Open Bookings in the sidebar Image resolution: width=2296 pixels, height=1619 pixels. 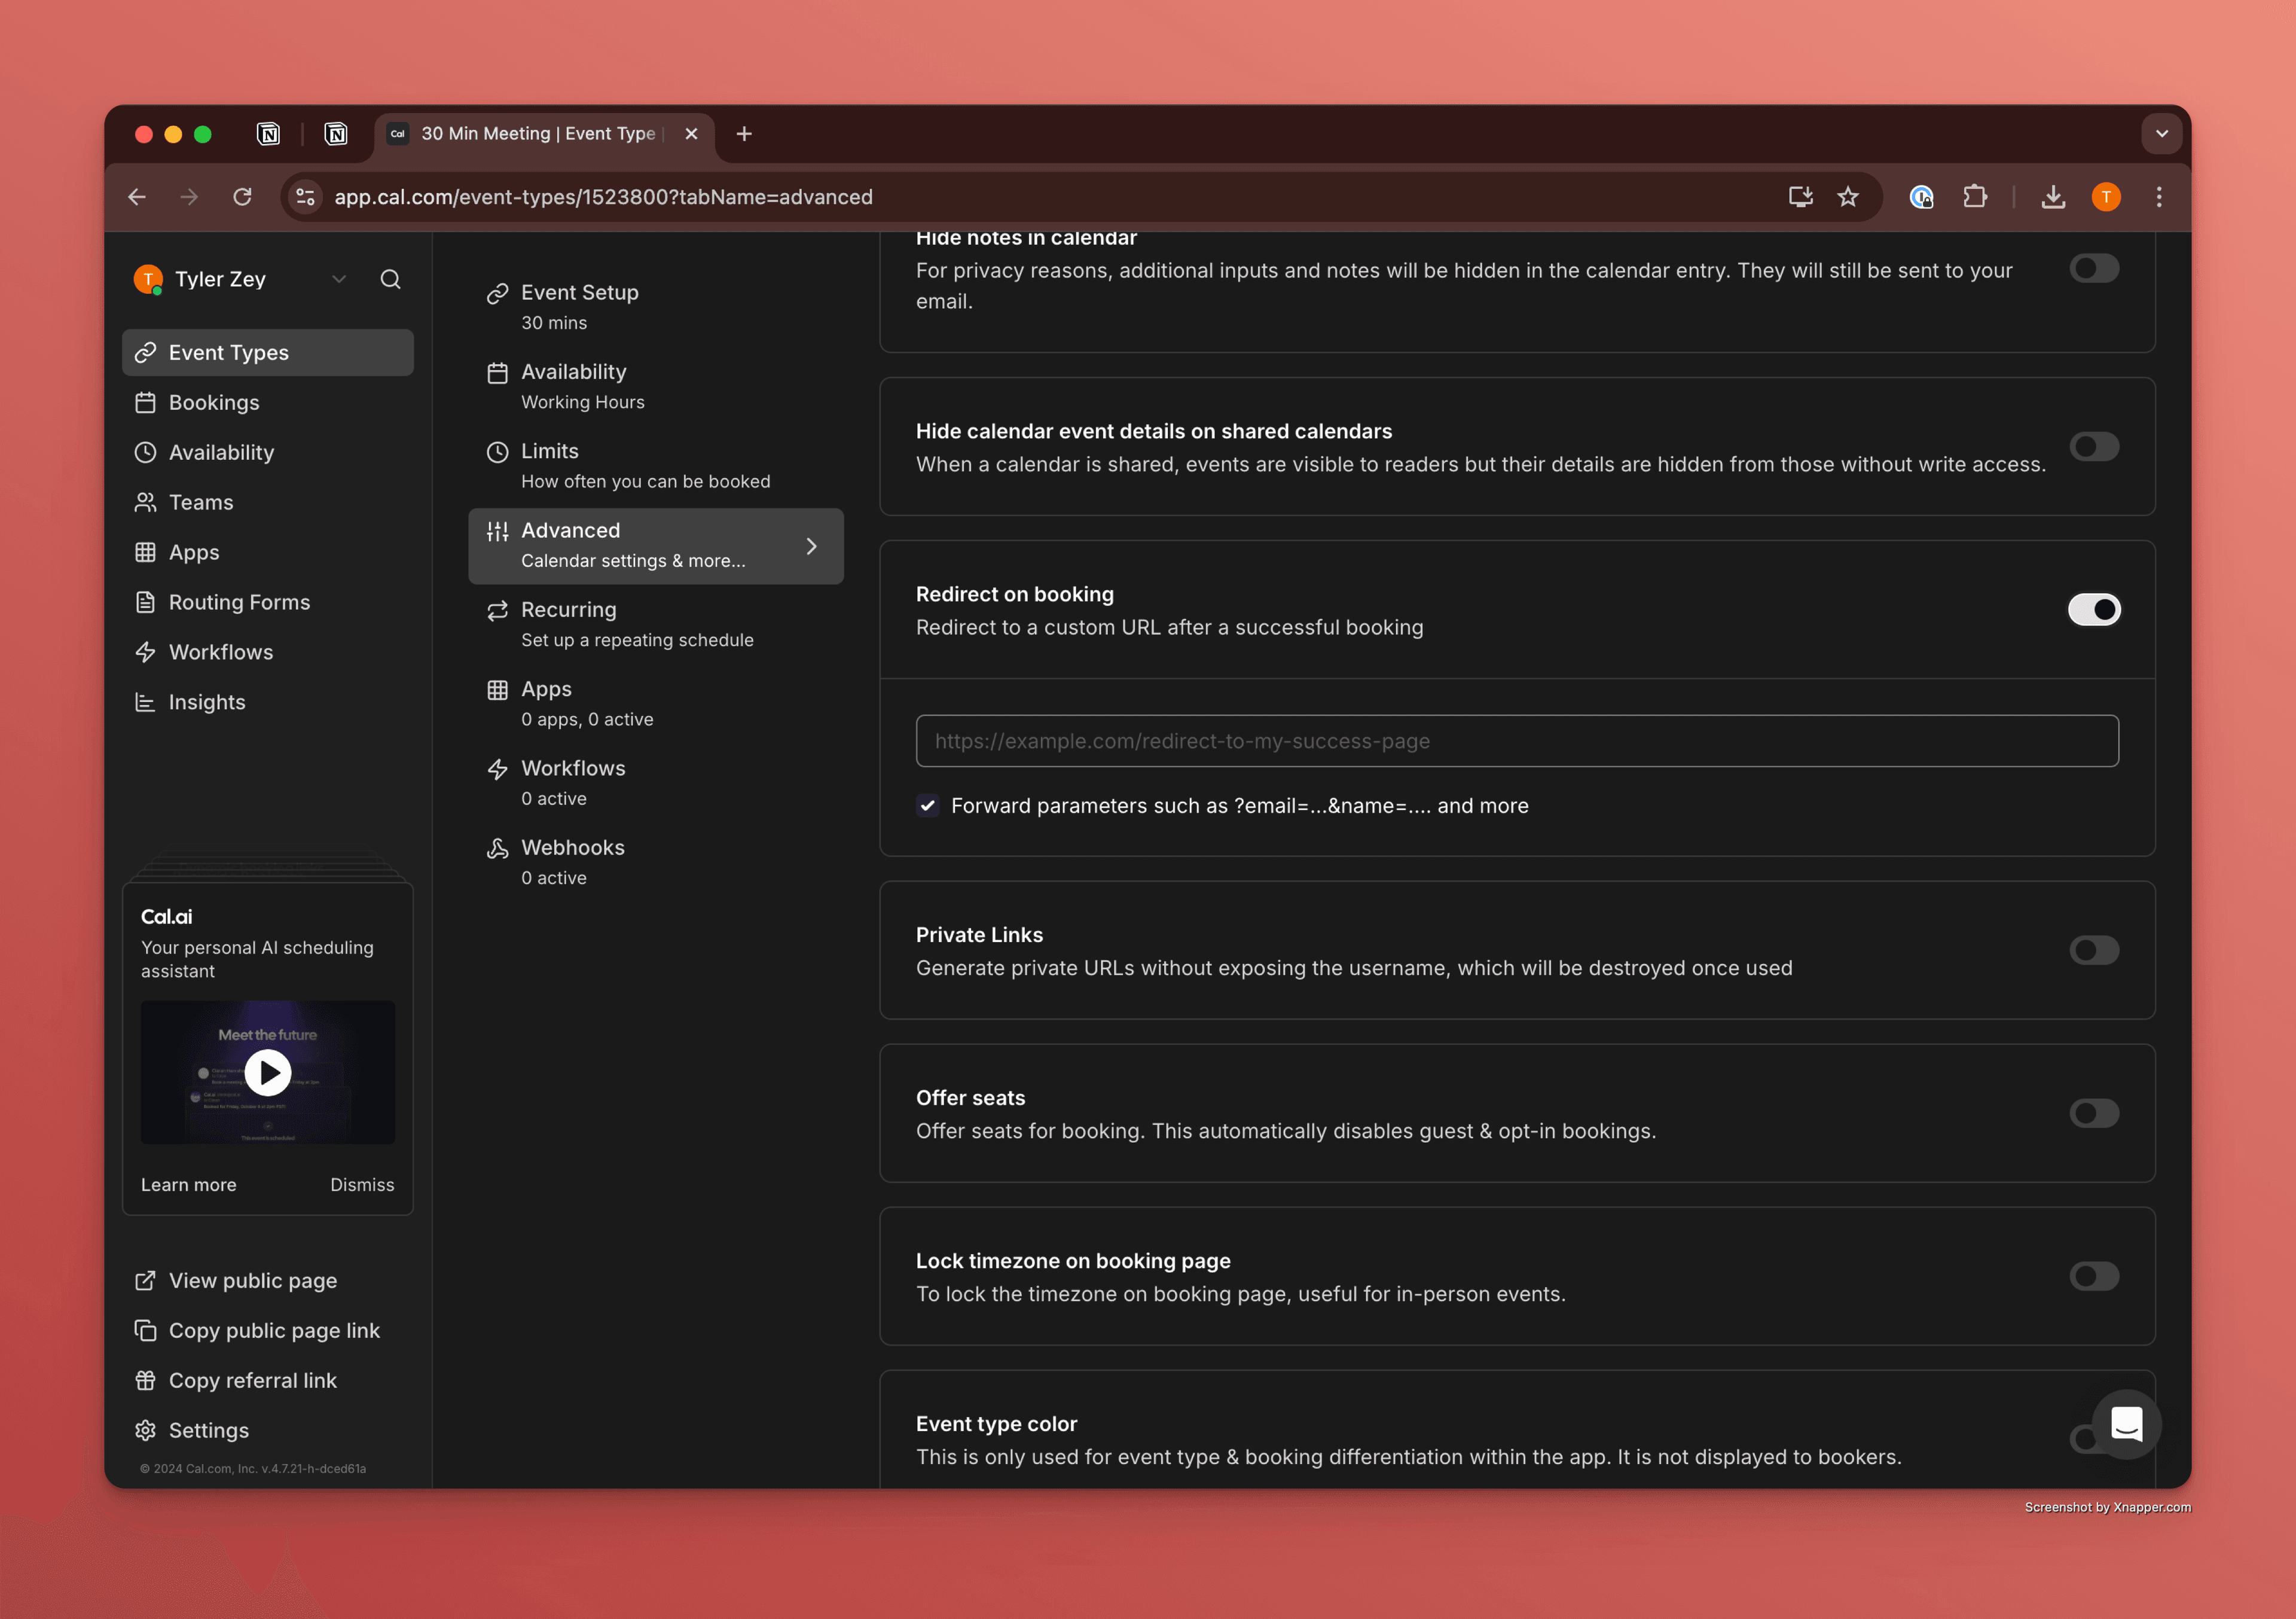coord(214,402)
